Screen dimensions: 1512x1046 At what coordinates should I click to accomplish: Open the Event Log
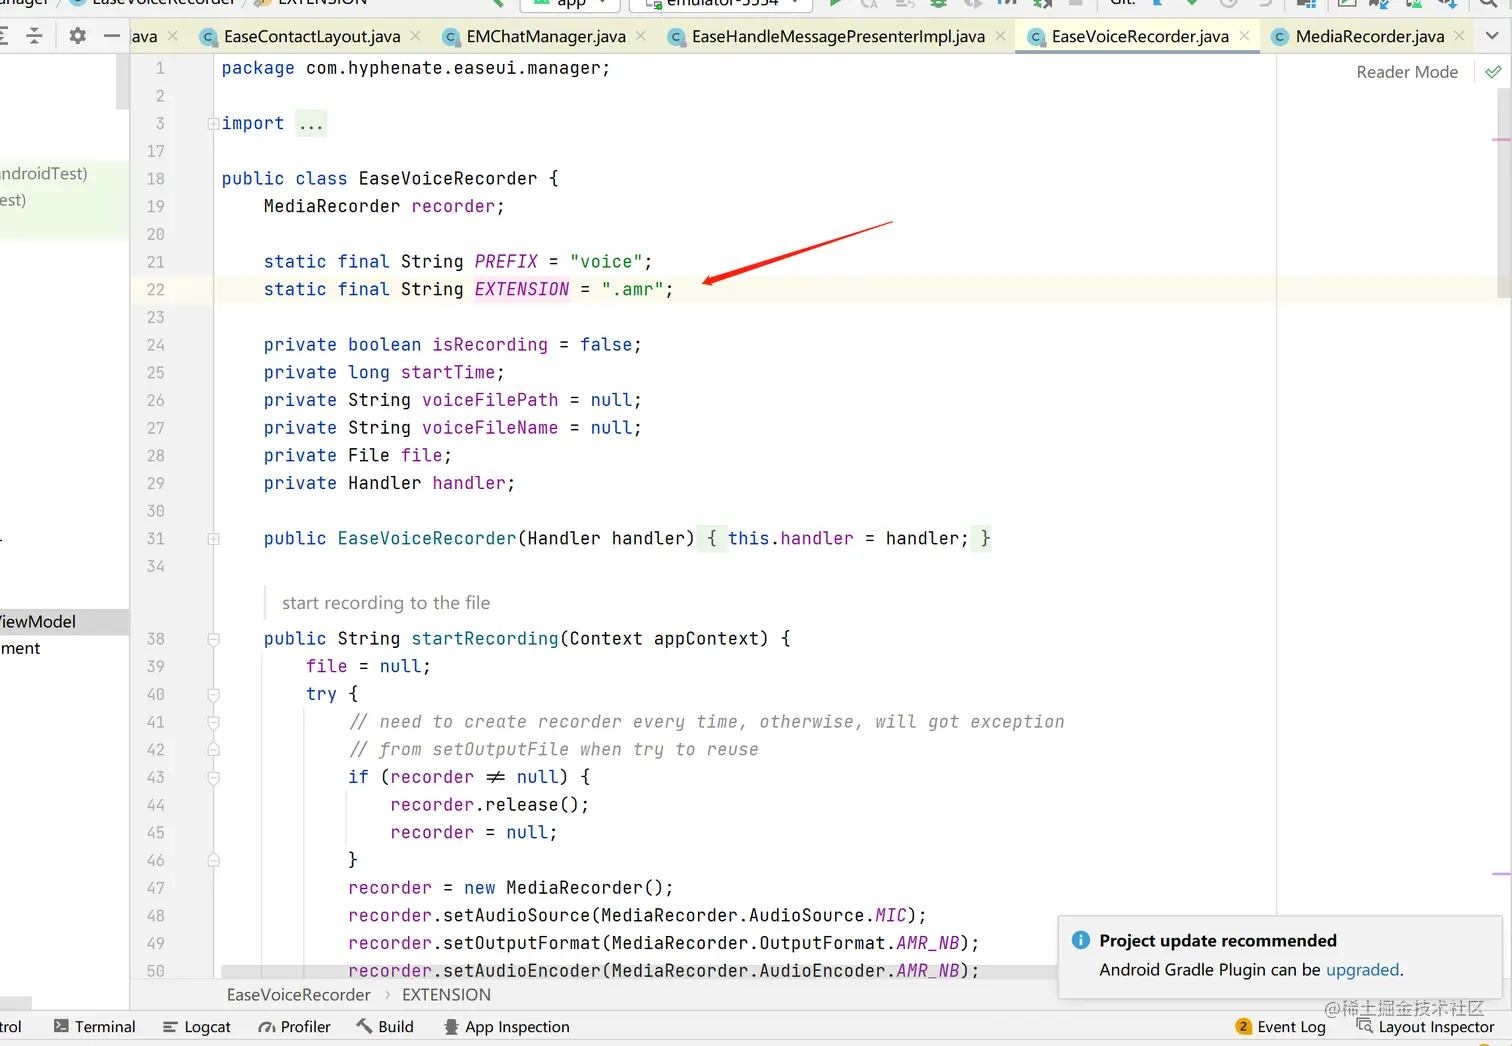tap(1281, 1027)
